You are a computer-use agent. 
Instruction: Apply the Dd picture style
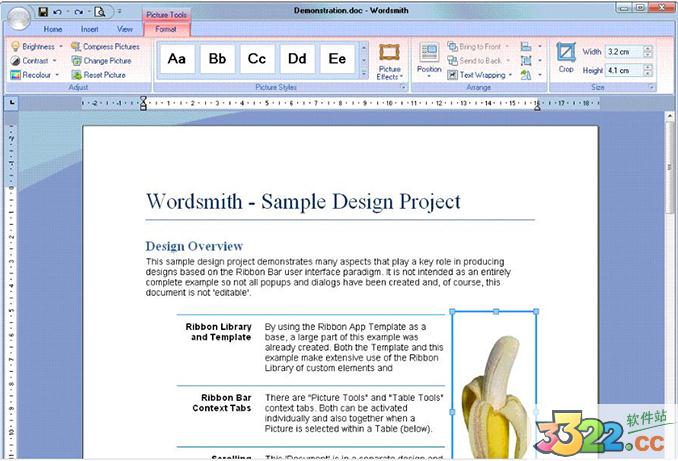click(x=297, y=59)
